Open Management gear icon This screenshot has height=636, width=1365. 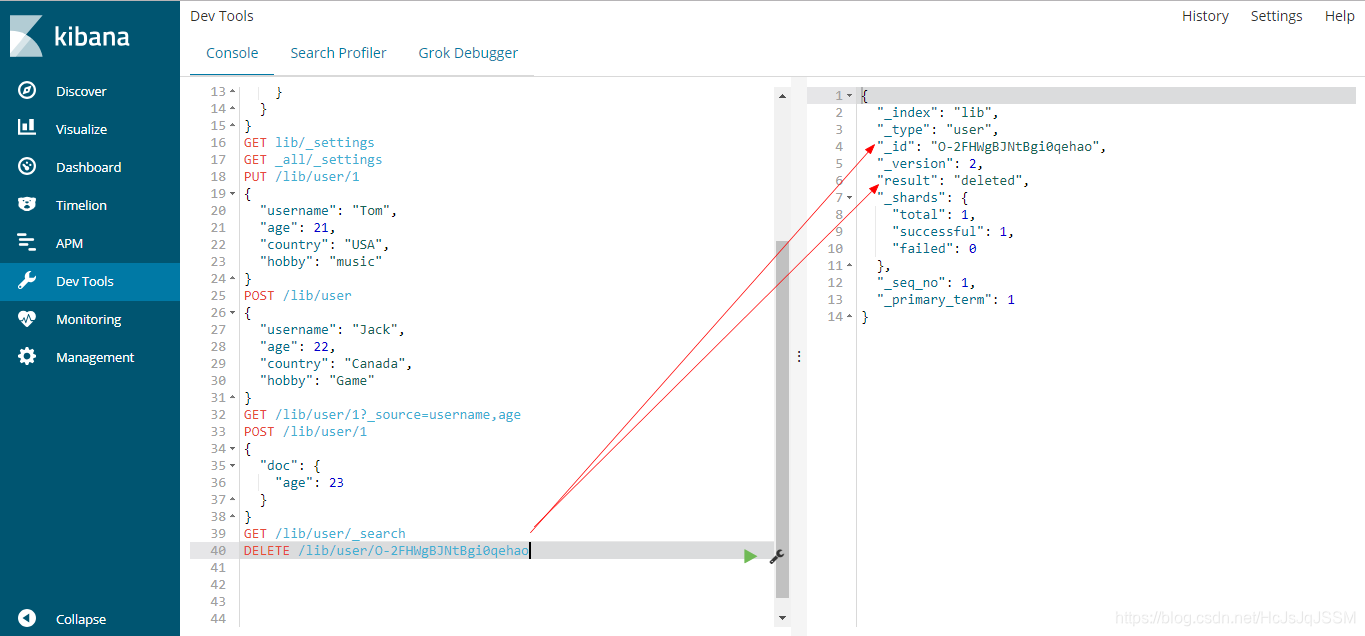point(27,357)
